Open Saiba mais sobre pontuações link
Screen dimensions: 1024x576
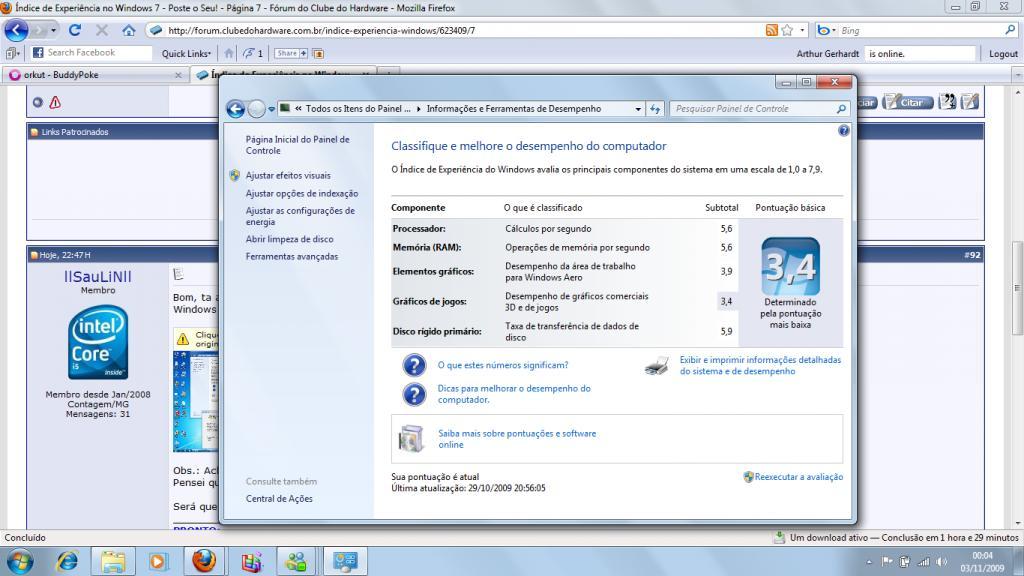coord(517,439)
